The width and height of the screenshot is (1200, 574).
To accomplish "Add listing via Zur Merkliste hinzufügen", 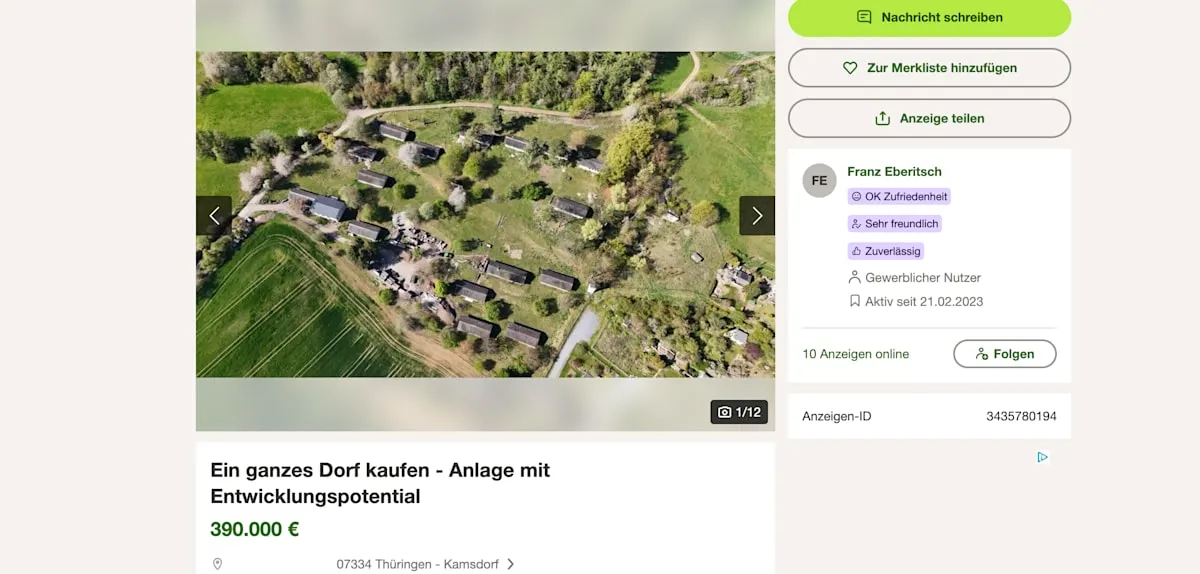I will tap(929, 68).
